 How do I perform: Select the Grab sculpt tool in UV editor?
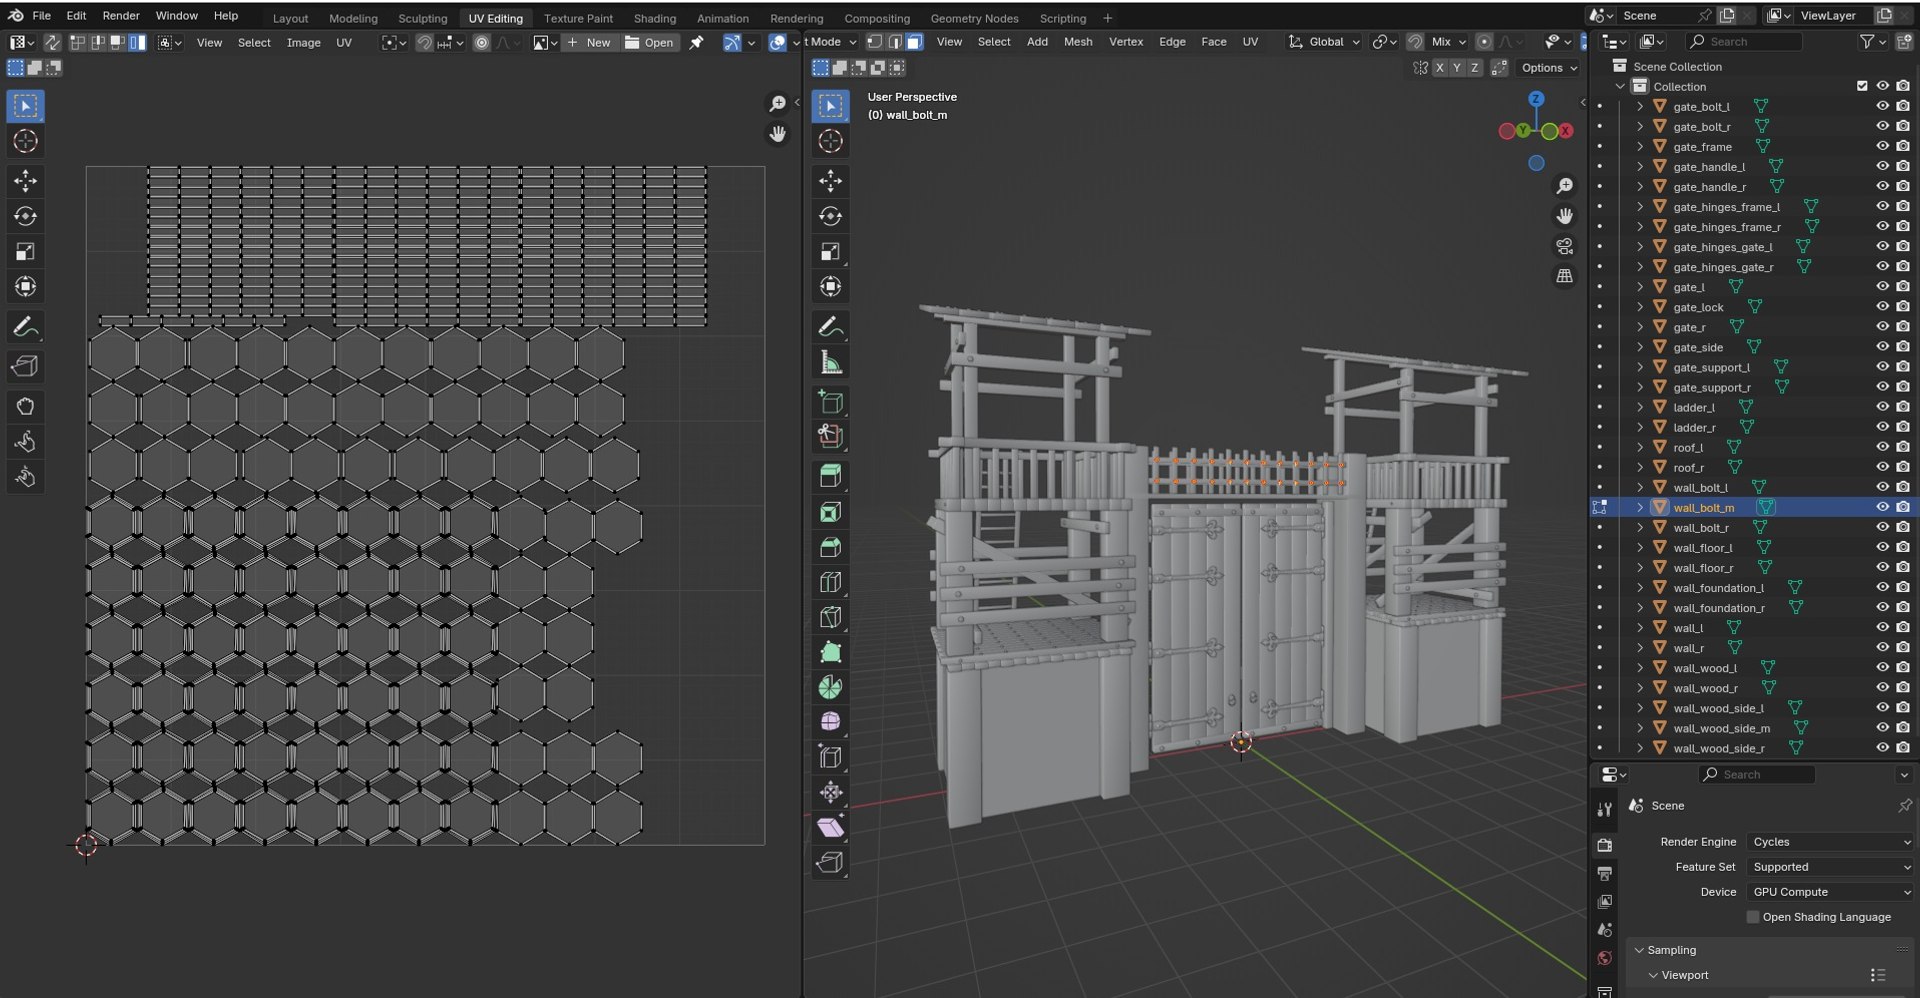point(26,406)
